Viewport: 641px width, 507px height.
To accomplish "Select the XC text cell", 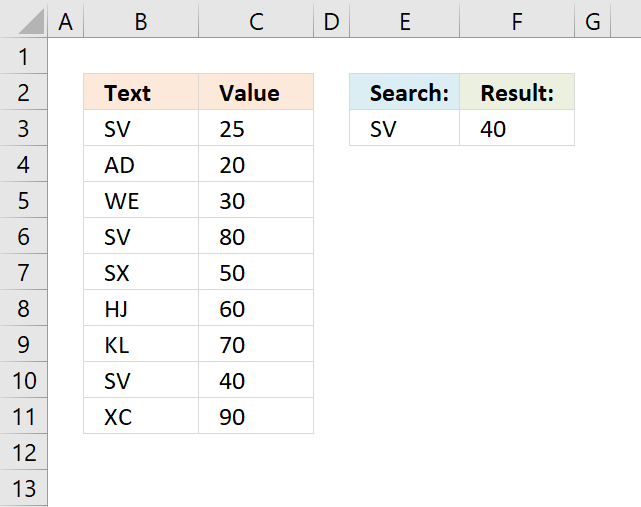I will [141, 416].
